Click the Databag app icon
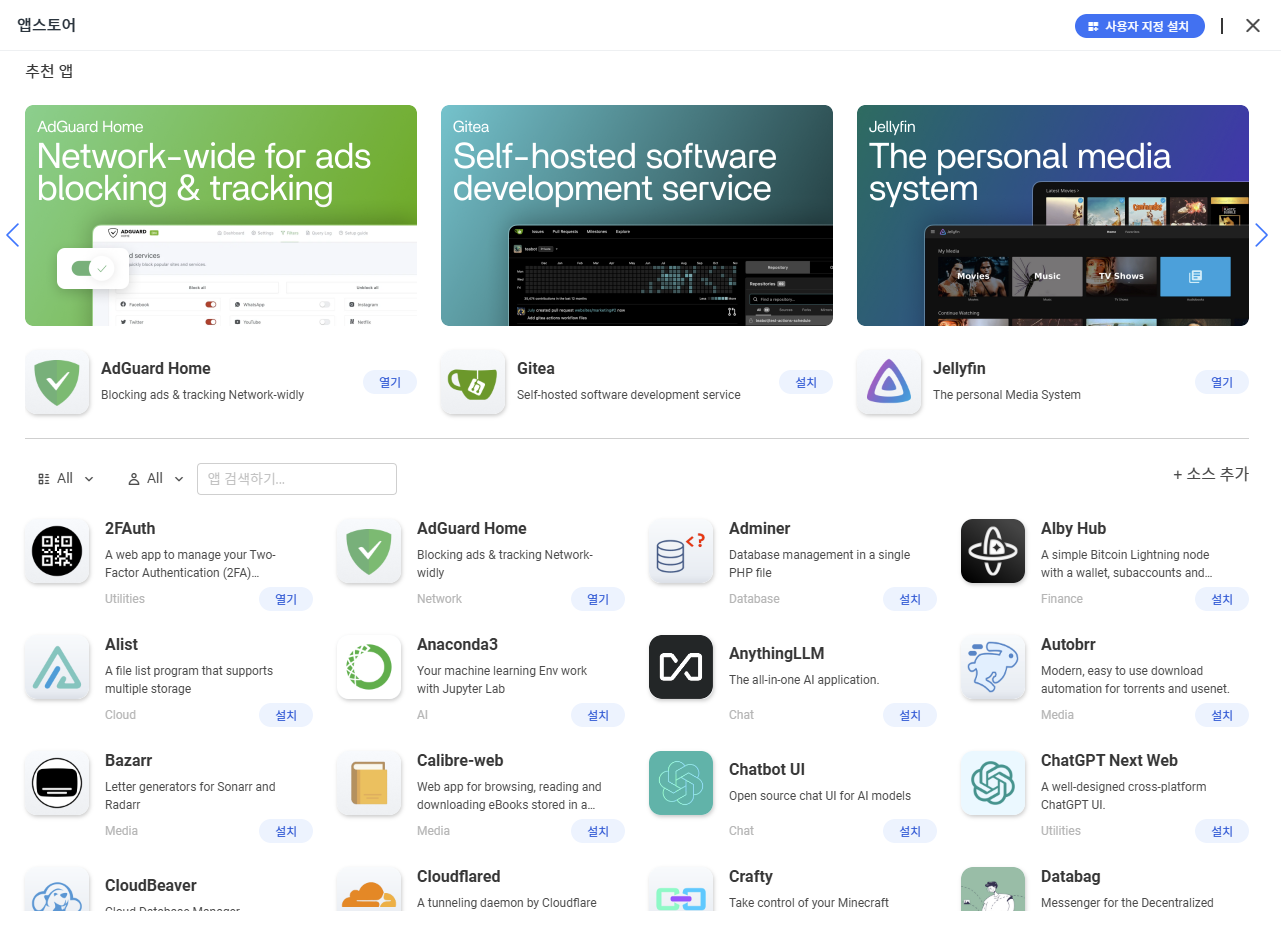 click(993, 889)
